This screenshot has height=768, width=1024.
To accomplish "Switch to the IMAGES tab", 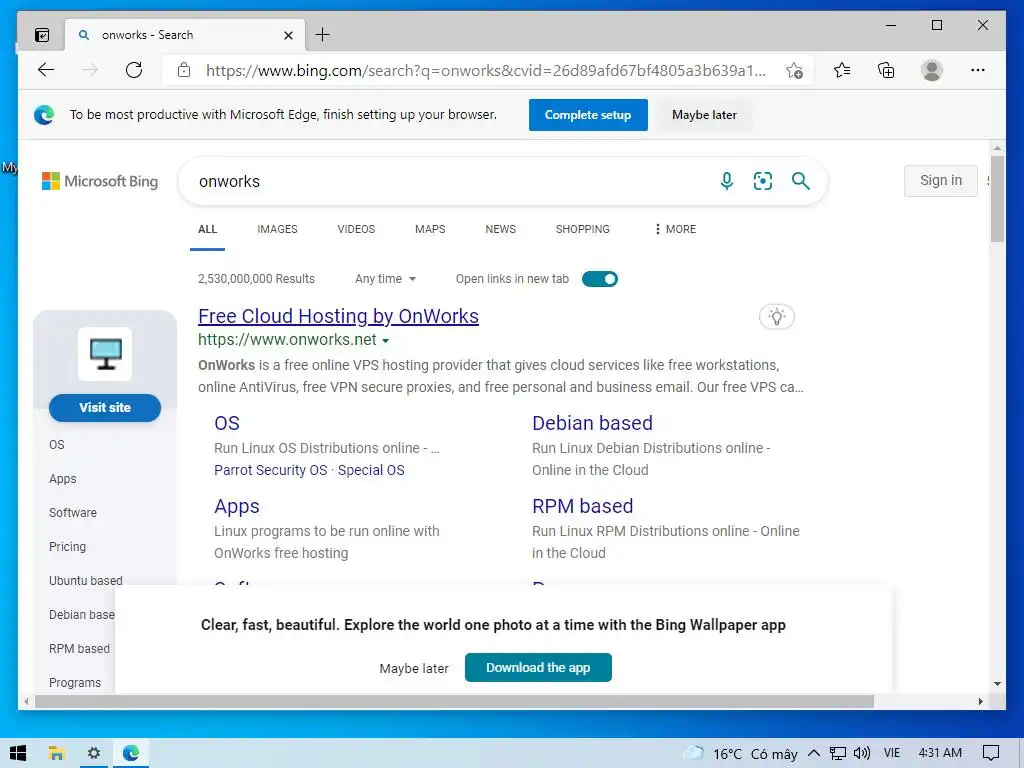I will click(x=277, y=229).
